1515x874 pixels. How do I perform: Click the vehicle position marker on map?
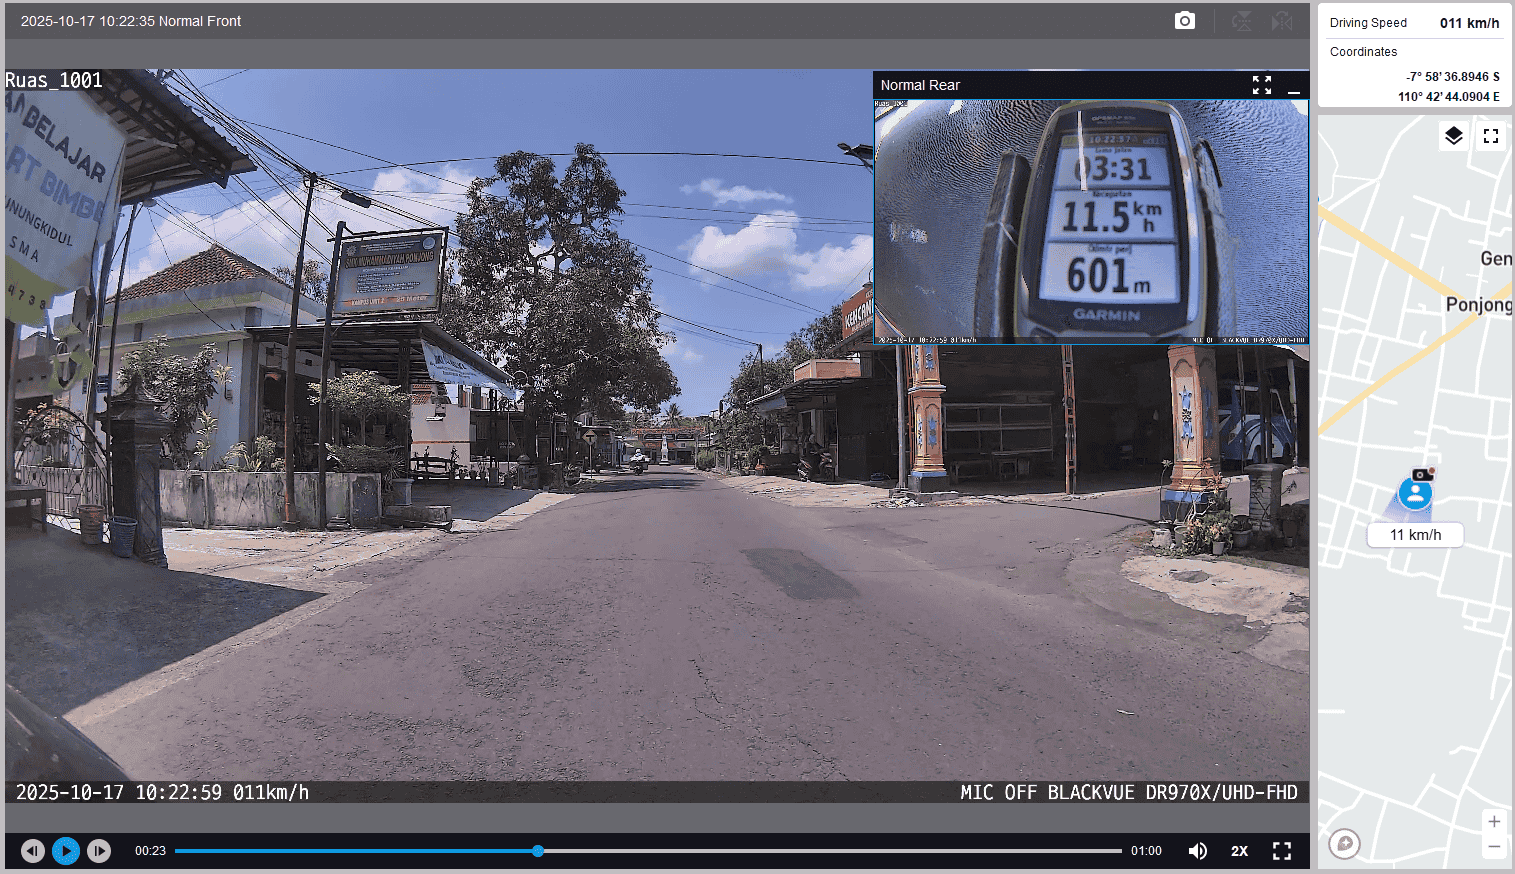pos(1415,492)
